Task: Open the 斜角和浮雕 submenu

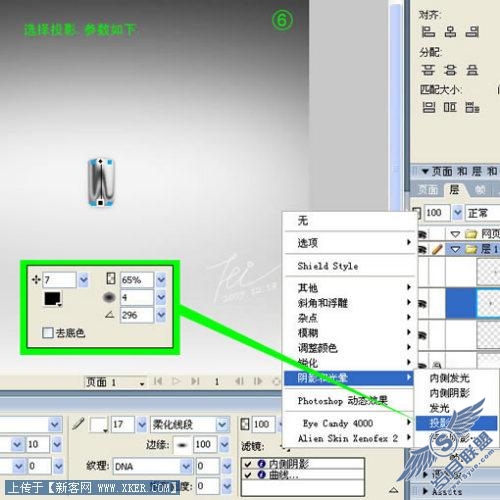Action: 349,303
